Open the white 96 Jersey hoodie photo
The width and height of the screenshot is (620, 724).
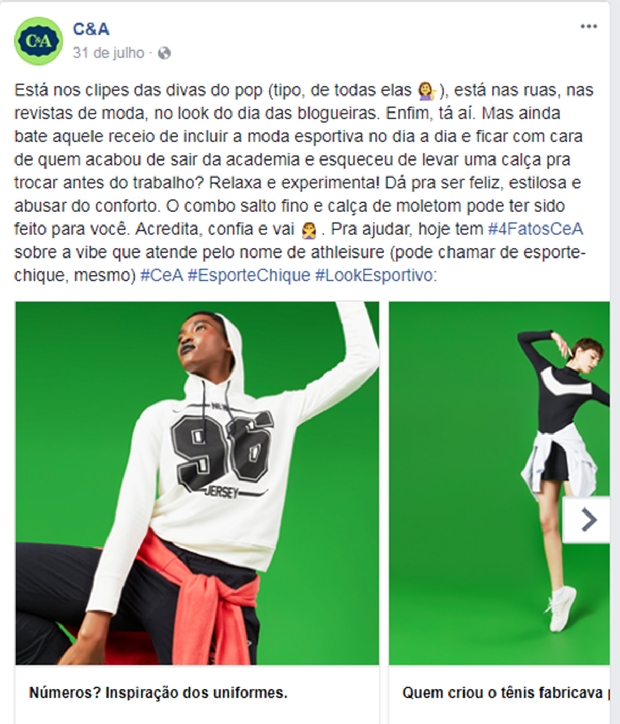pyautogui.click(x=197, y=483)
